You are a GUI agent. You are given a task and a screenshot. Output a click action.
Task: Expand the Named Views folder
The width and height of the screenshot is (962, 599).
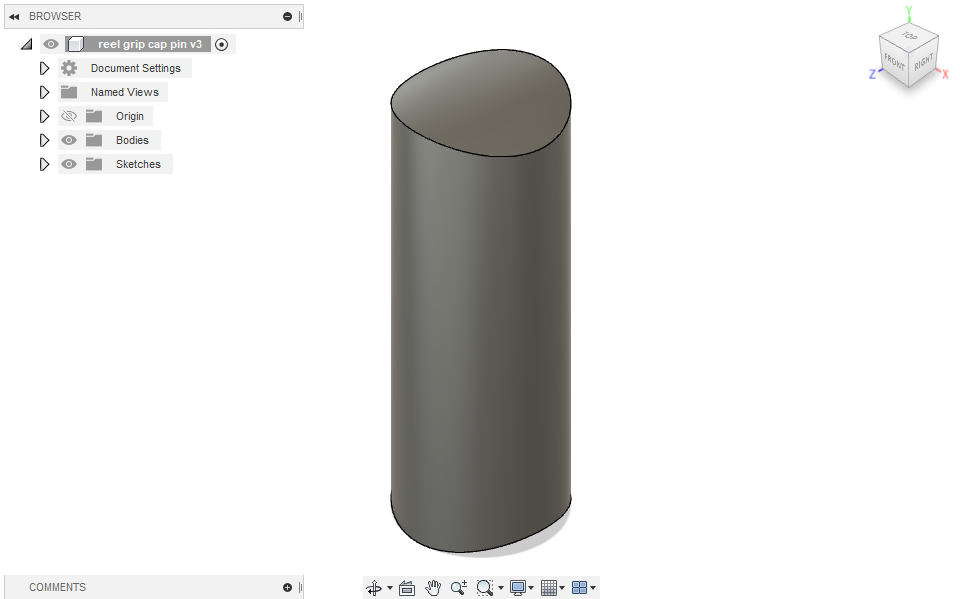pyautogui.click(x=44, y=91)
